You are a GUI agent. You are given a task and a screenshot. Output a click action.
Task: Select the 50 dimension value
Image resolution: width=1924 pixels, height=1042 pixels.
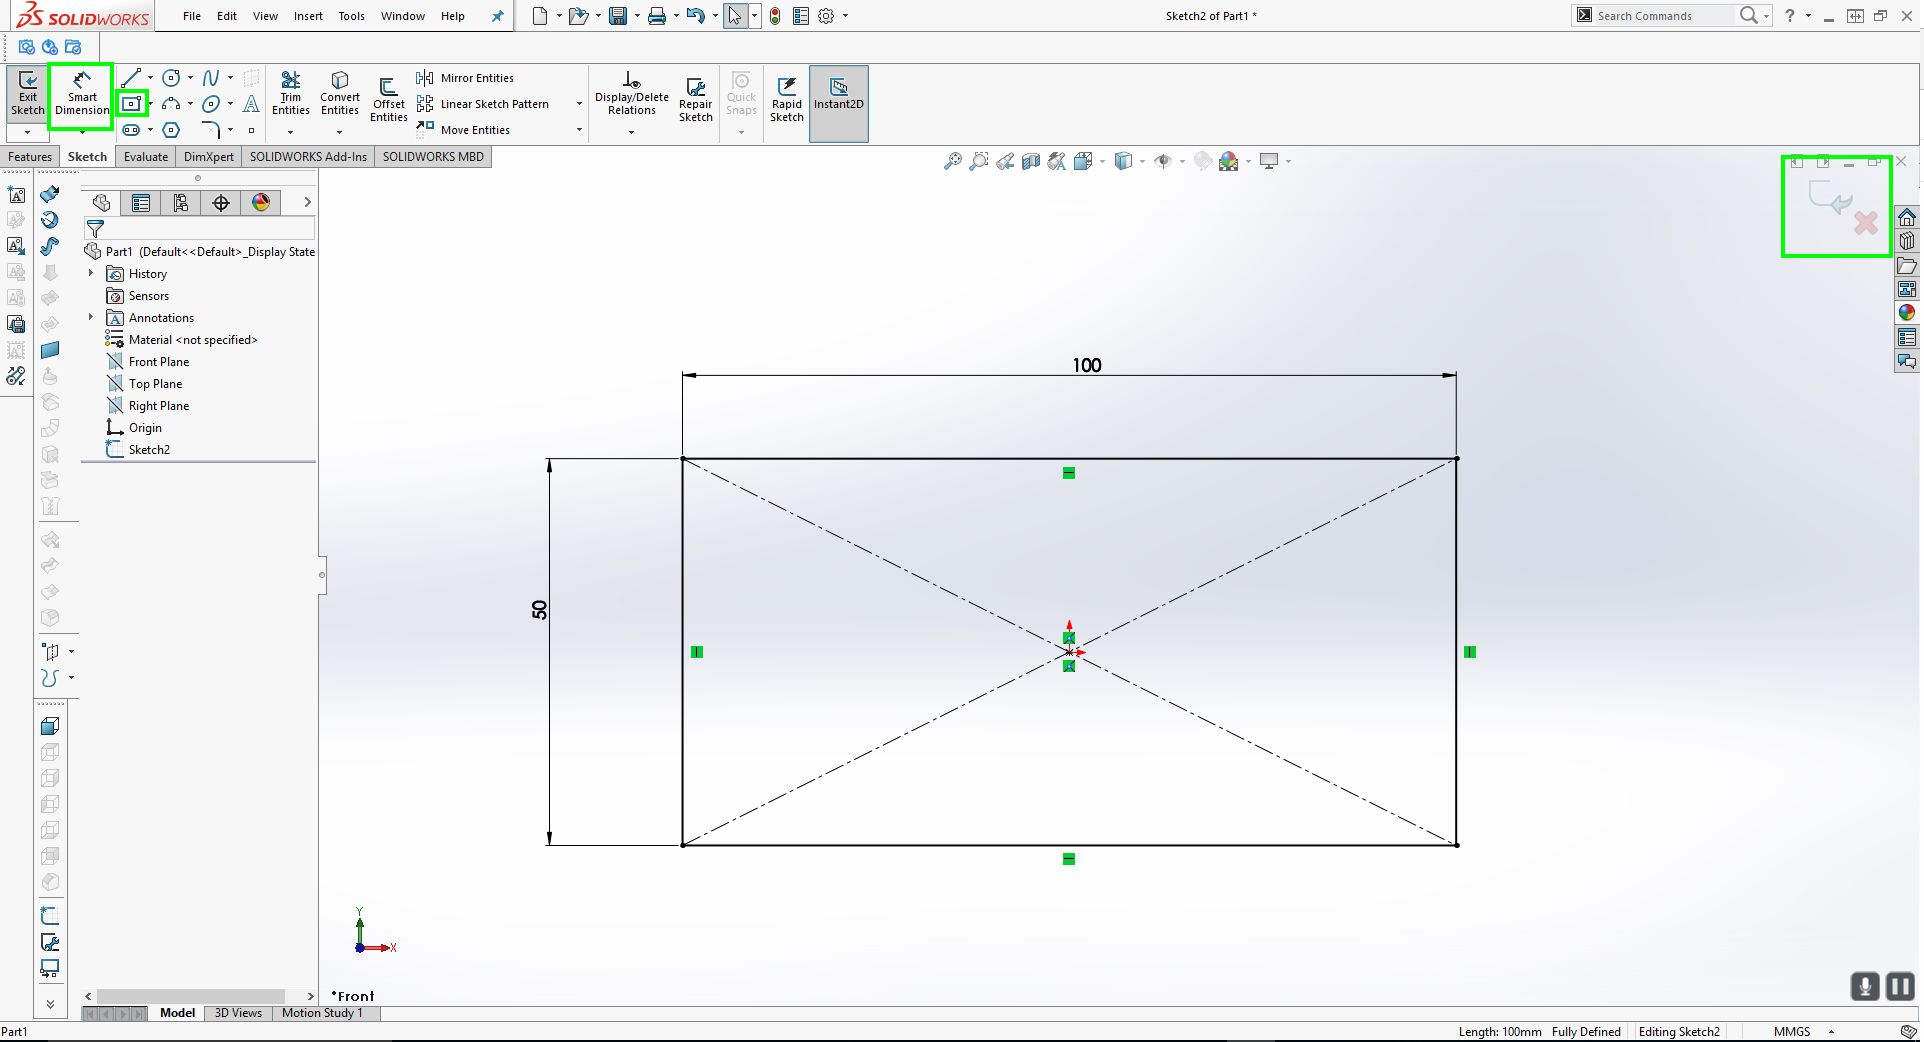(540, 610)
